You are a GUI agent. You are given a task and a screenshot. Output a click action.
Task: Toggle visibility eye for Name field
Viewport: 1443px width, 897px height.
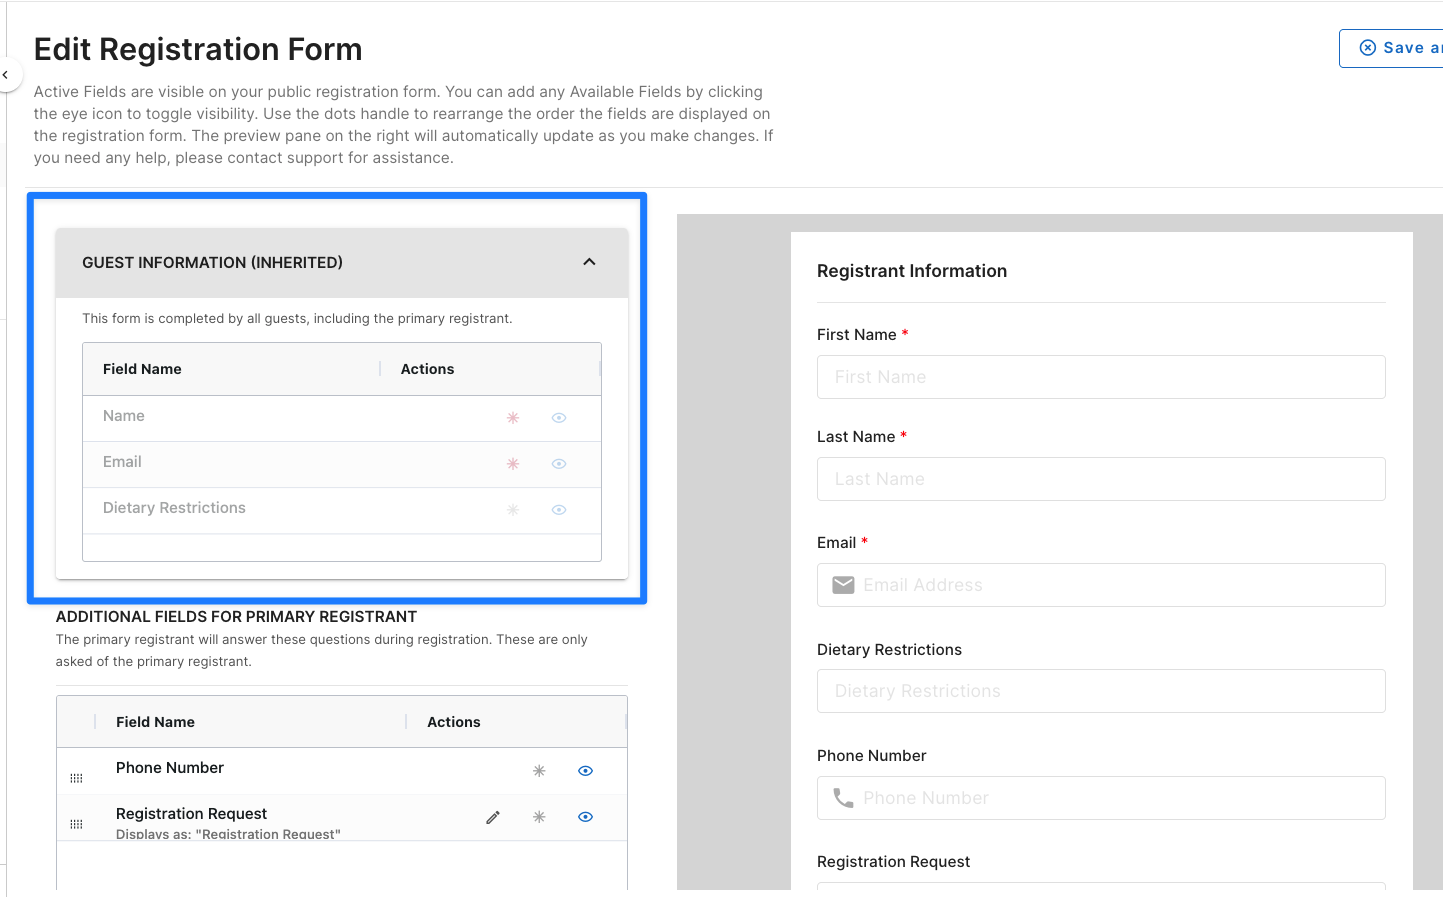click(x=559, y=418)
